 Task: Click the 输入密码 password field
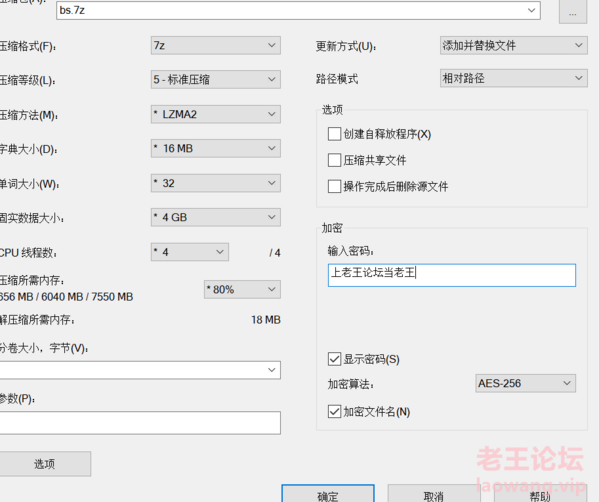(452, 275)
